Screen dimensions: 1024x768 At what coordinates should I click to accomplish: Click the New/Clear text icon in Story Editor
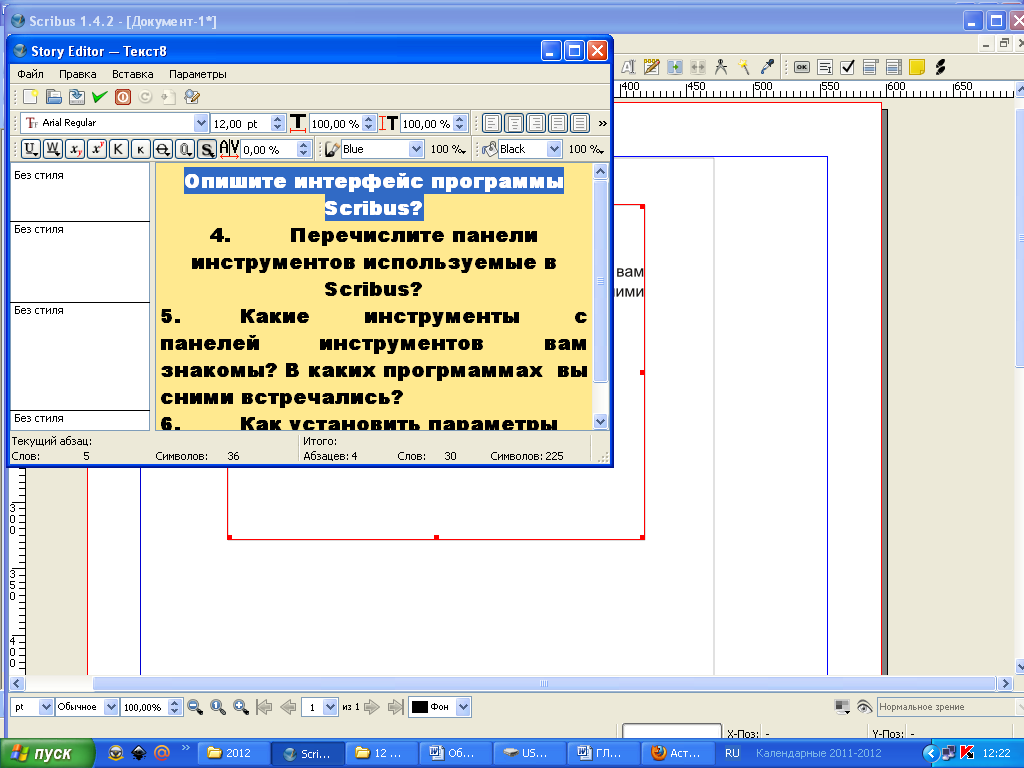click(30, 97)
